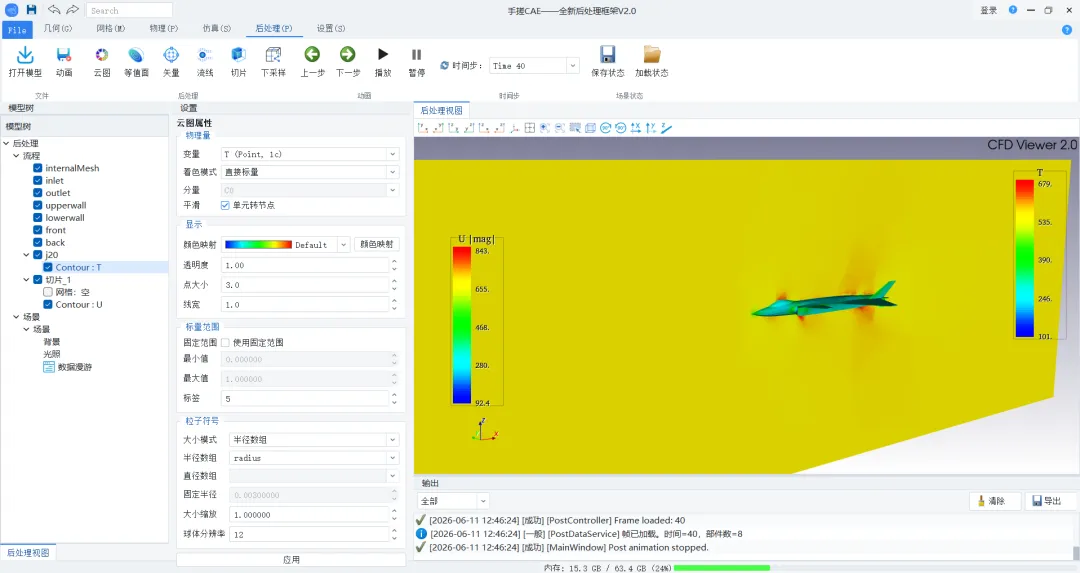The width and height of the screenshot is (1080, 573).
Task: Click the undo arrow in title bar
Action: coord(54,10)
